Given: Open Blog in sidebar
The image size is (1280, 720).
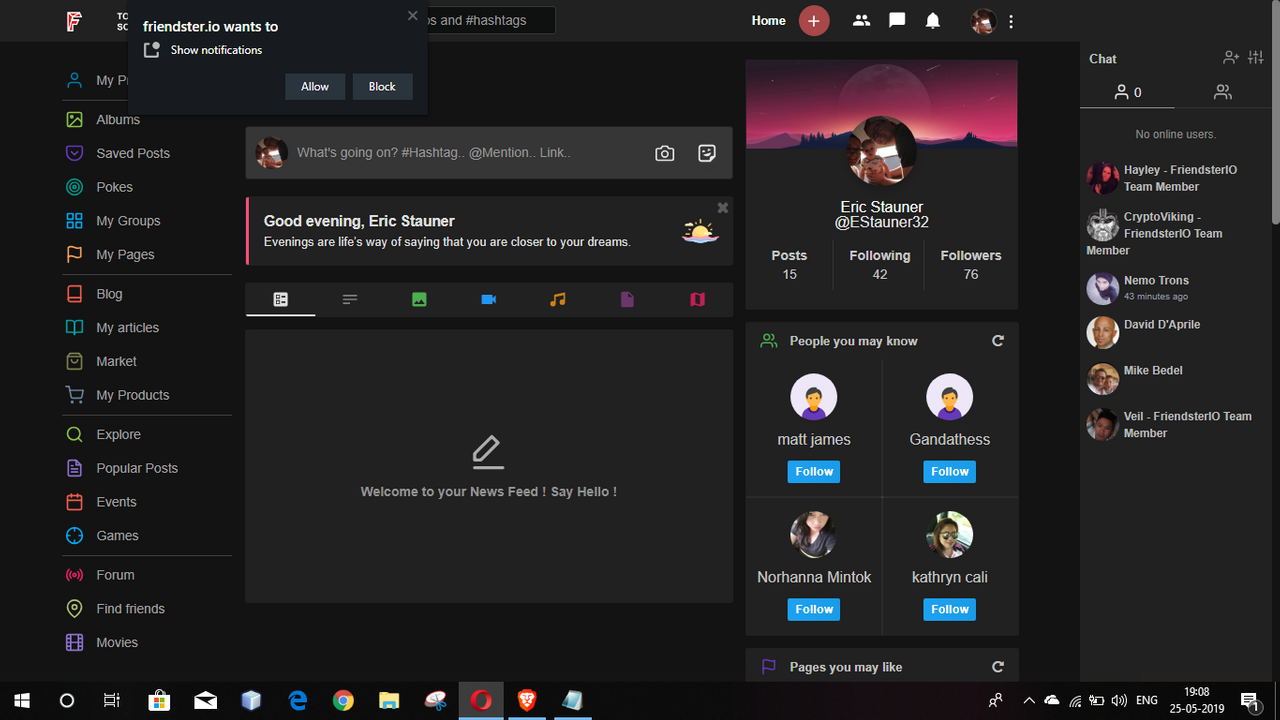Looking at the screenshot, I should [x=109, y=294].
